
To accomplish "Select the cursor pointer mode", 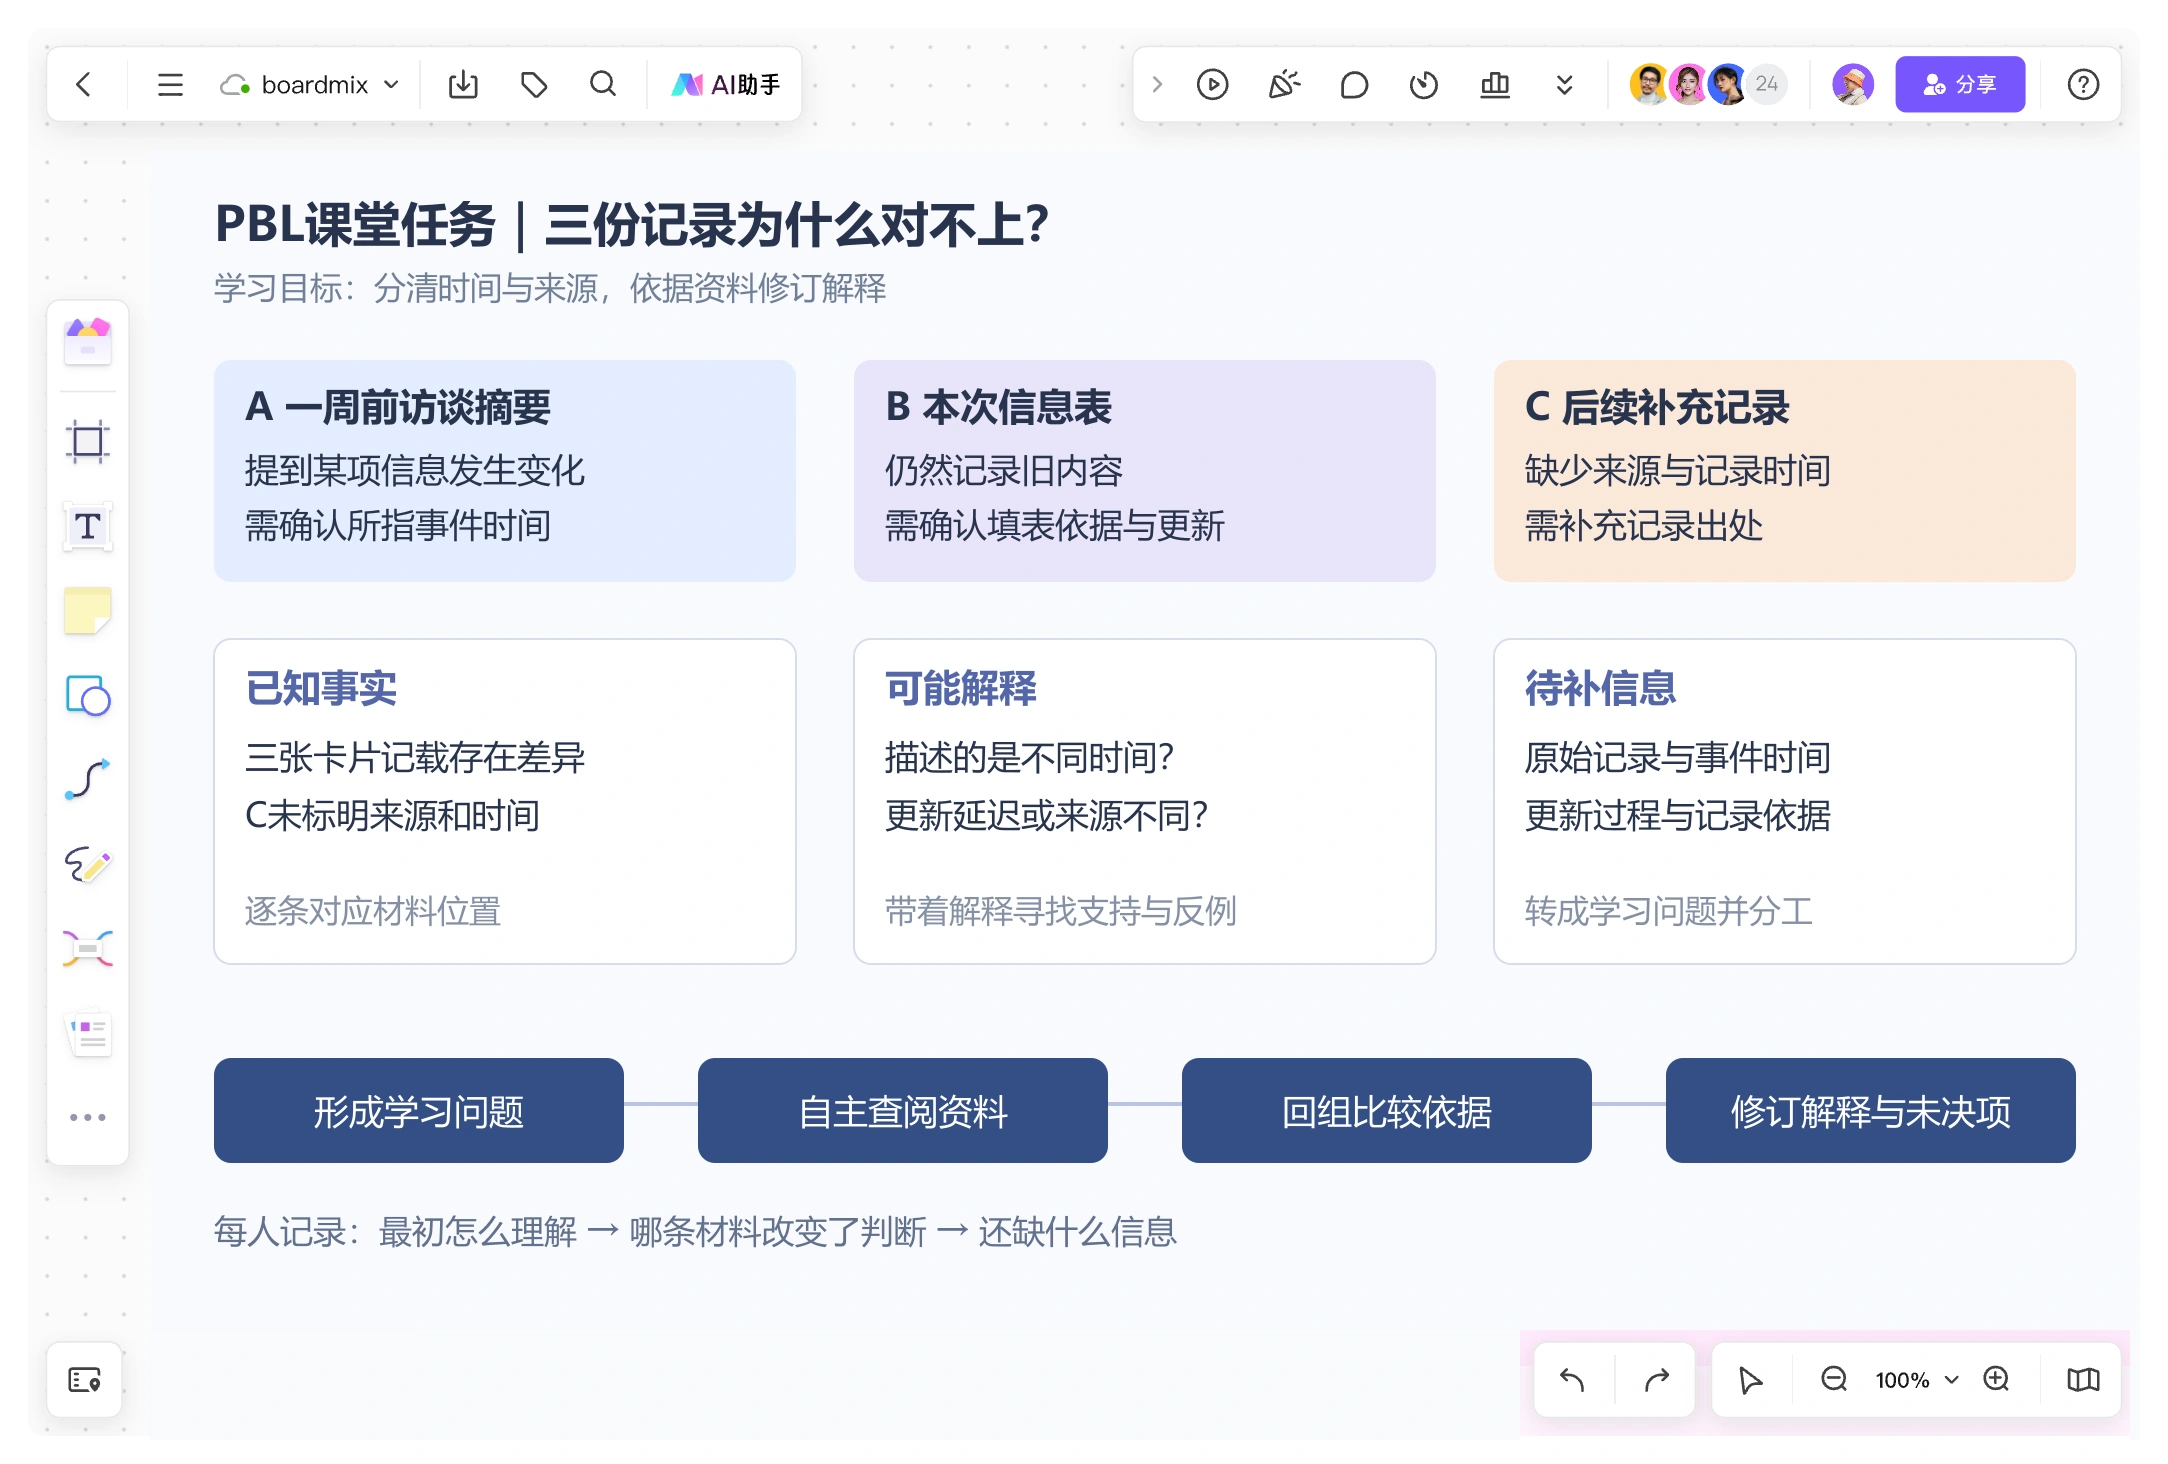I will [1750, 1380].
